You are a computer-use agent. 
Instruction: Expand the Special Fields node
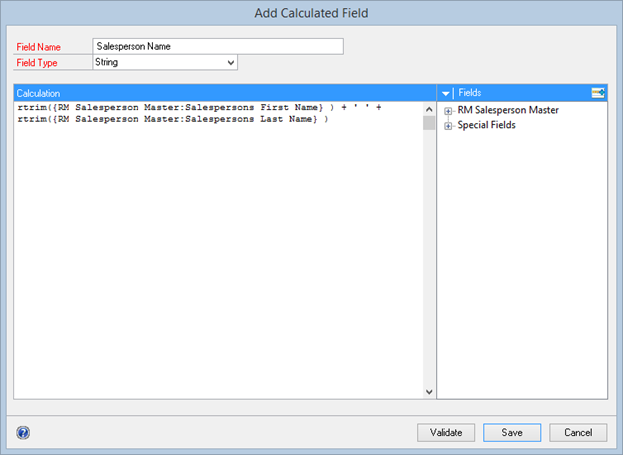448,126
